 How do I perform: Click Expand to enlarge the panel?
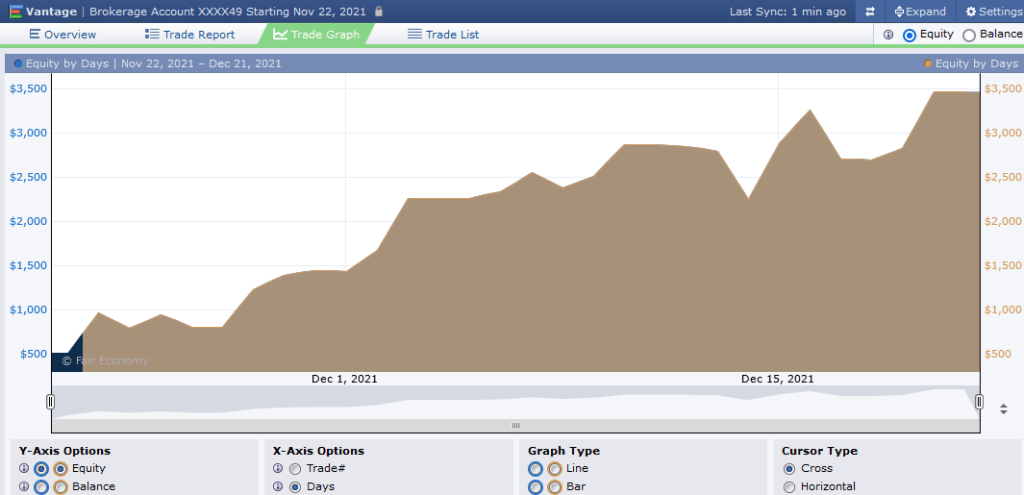919,12
